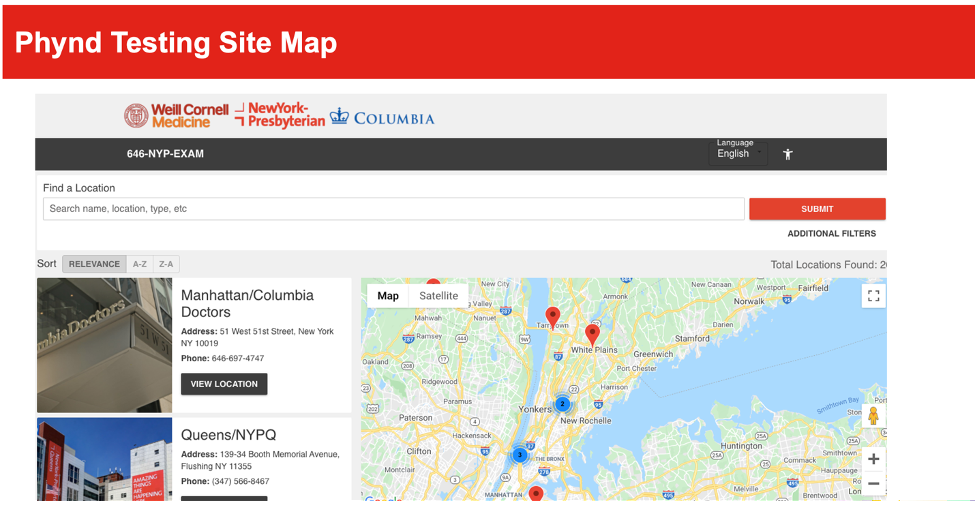Viewport: 977px width, 516px height.
Task: Open the Language dropdown set to English
Action: pyautogui.click(x=738, y=153)
